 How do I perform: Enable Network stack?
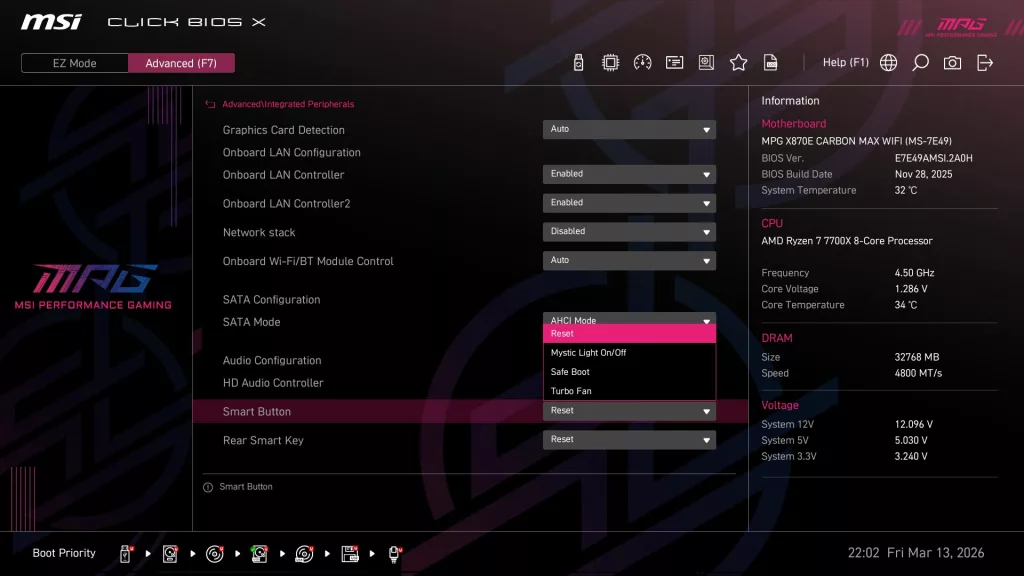click(629, 231)
